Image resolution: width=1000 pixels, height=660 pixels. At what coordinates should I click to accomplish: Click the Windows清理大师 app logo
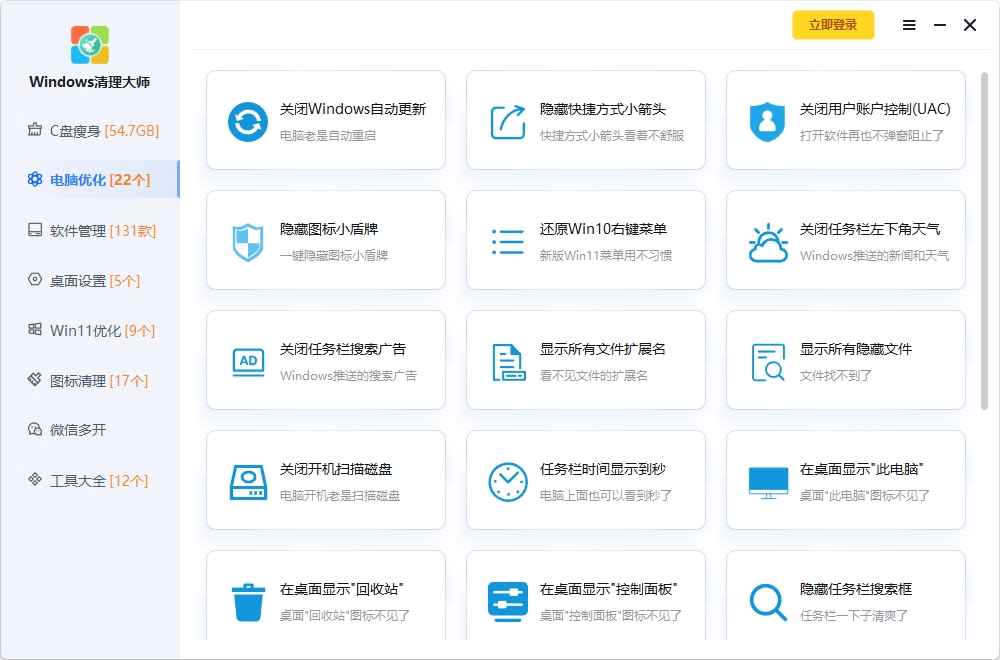point(90,45)
